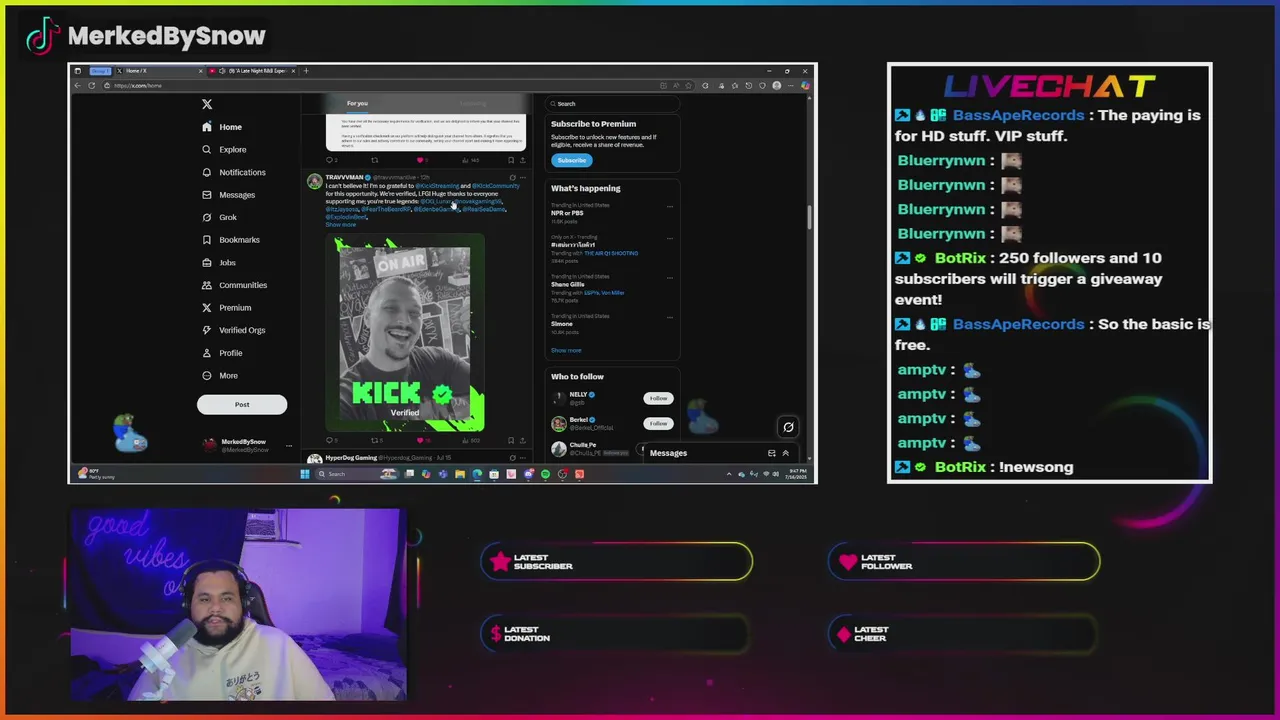Viewport: 1280px width, 720px height.
Task: Click the @KickStreaming mention link
Action: tap(437, 186)
